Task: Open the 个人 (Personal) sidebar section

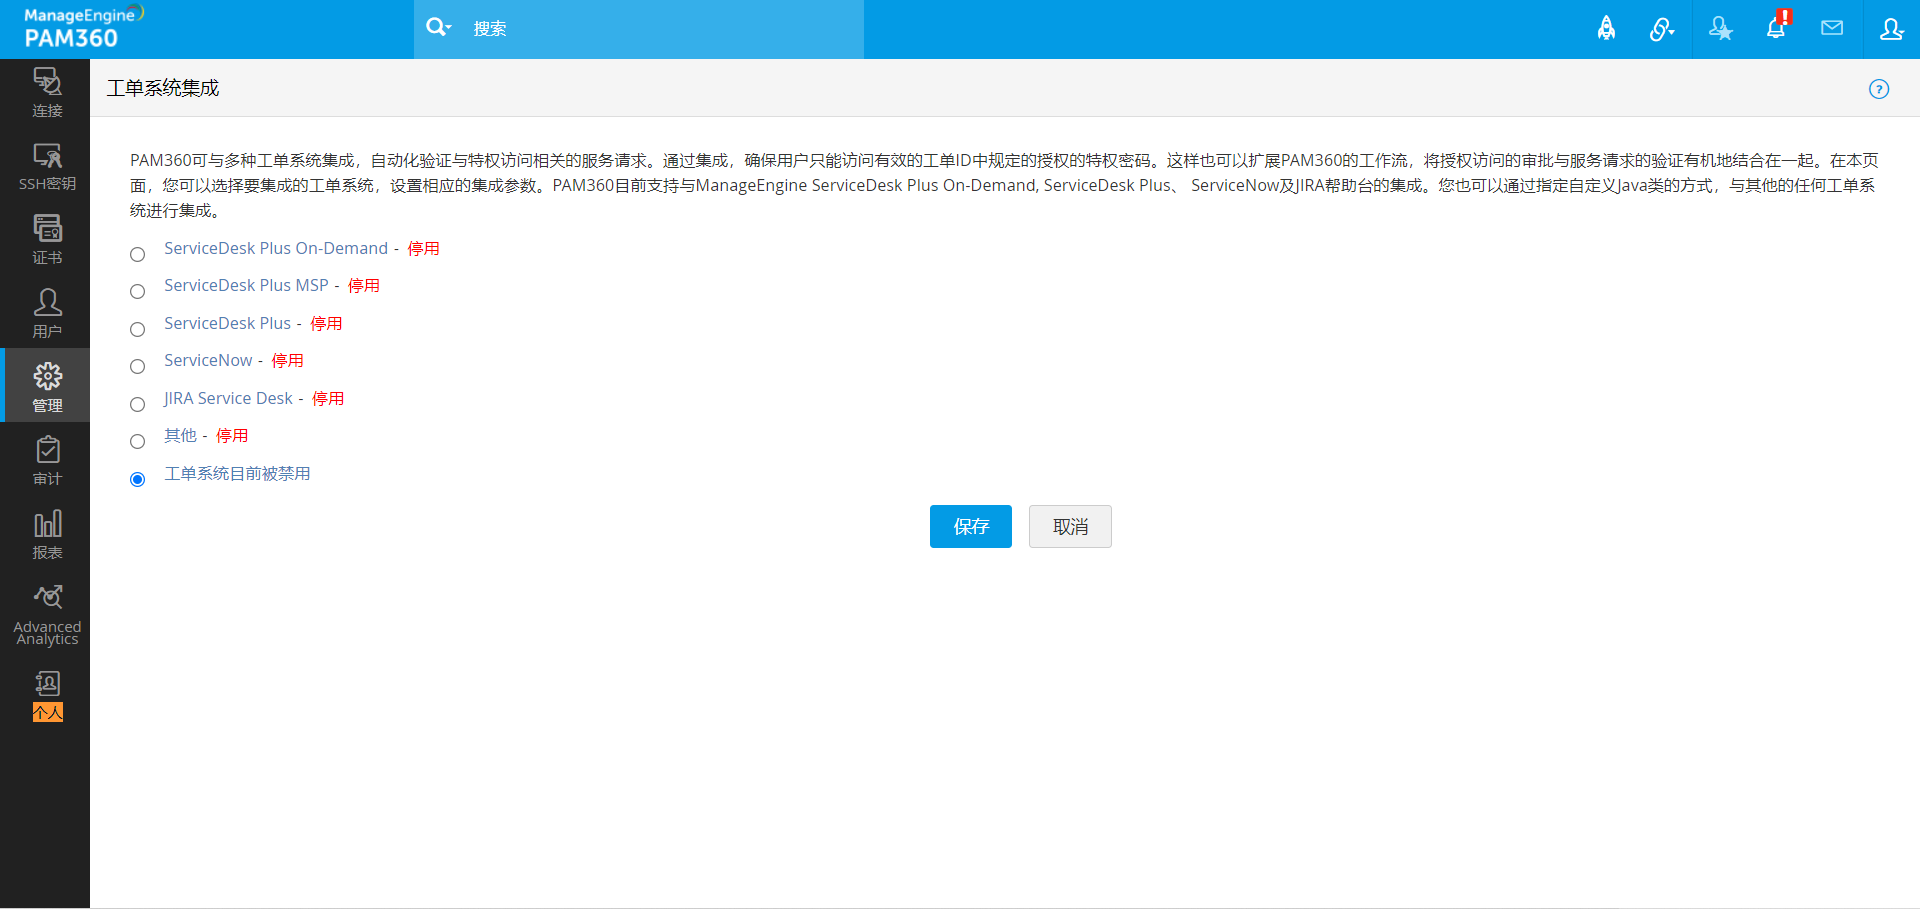Action: click(x=47, y=696)
